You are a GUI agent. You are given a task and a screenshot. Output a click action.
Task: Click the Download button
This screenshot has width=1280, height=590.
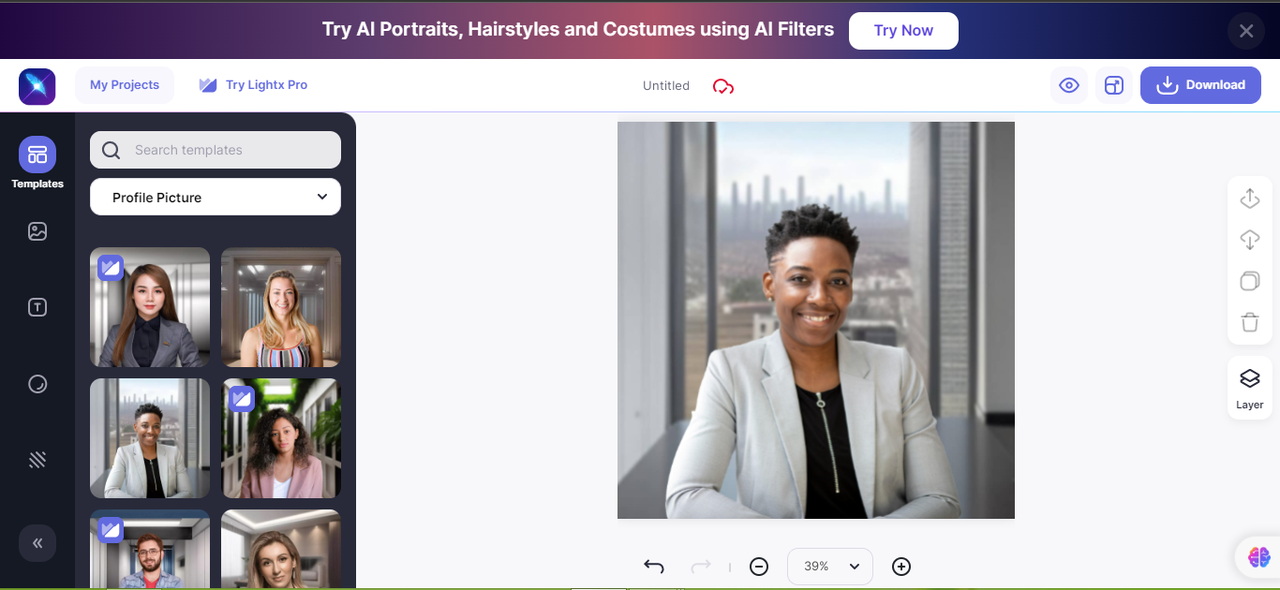point(1200,85)
